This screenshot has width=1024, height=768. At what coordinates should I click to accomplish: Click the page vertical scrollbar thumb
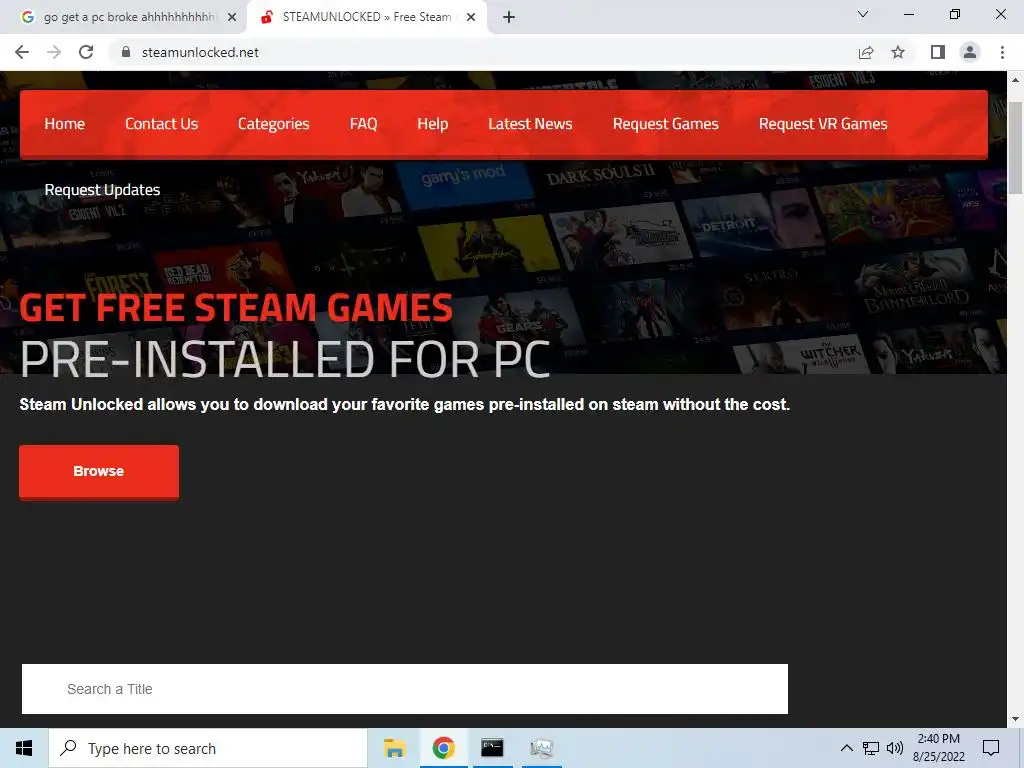(1015, 147)
